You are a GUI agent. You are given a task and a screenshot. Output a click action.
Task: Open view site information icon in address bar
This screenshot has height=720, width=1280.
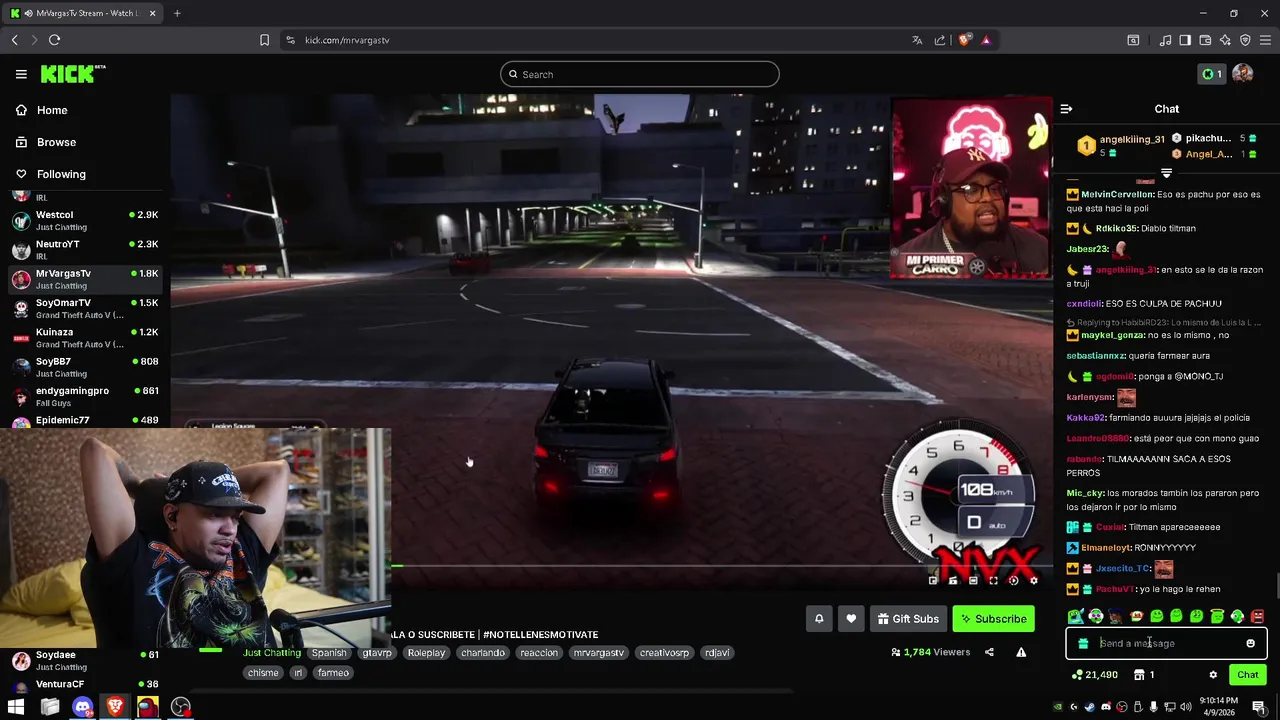[290, 40]
